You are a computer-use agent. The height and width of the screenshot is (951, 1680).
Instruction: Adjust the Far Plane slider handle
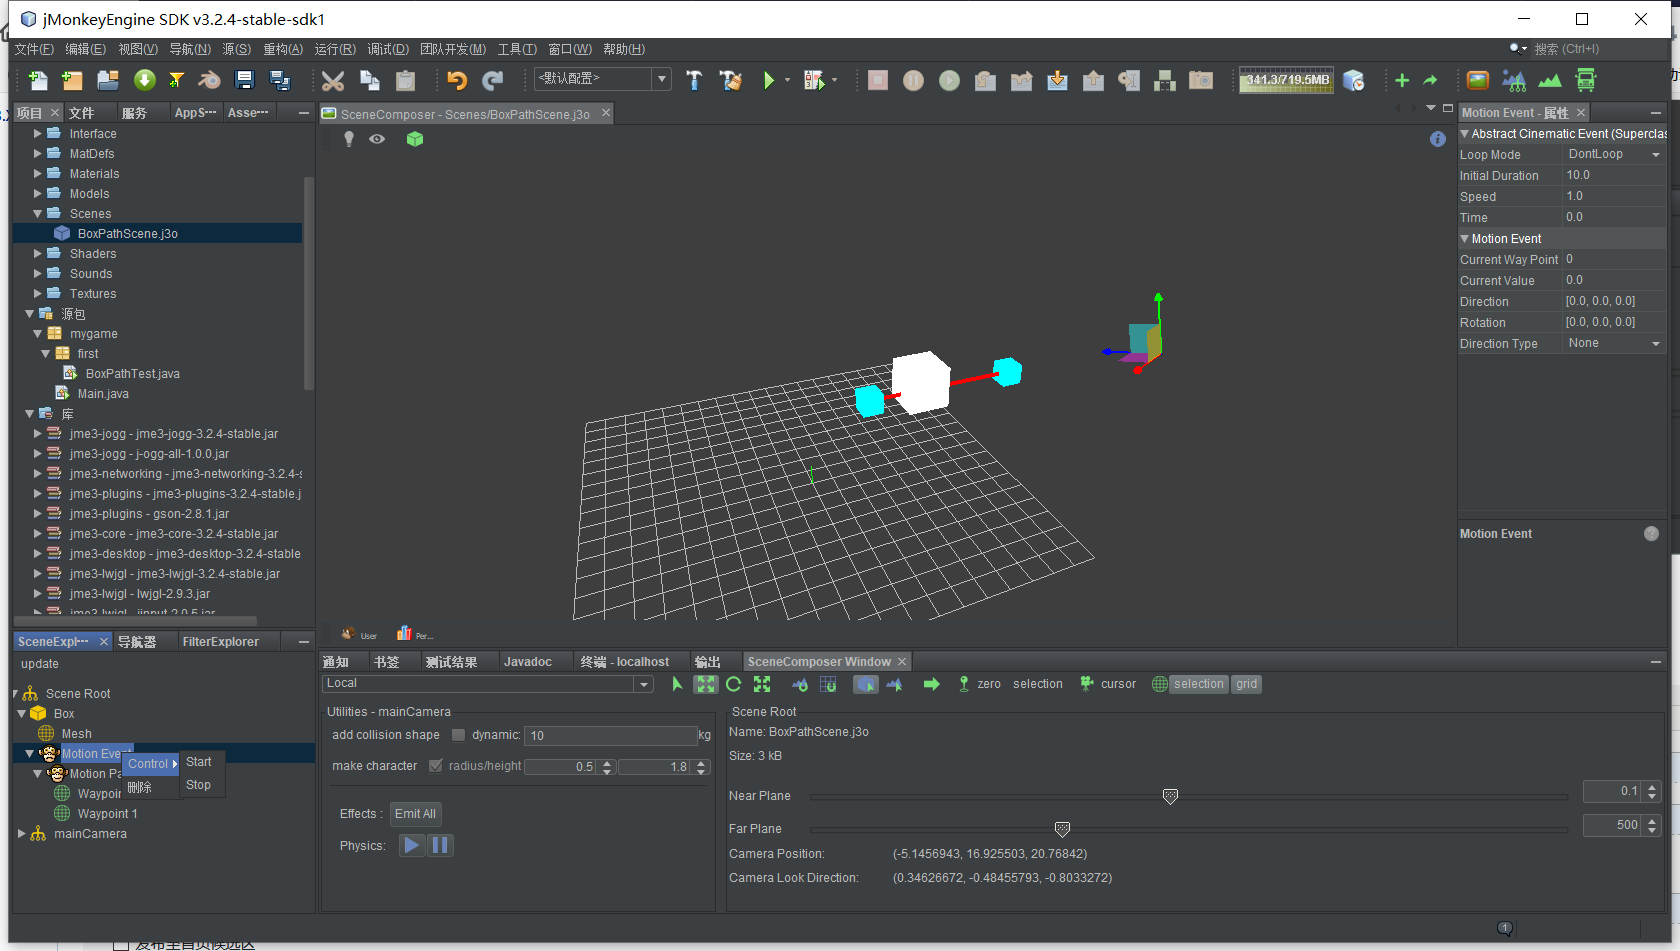coord(1062,829)
